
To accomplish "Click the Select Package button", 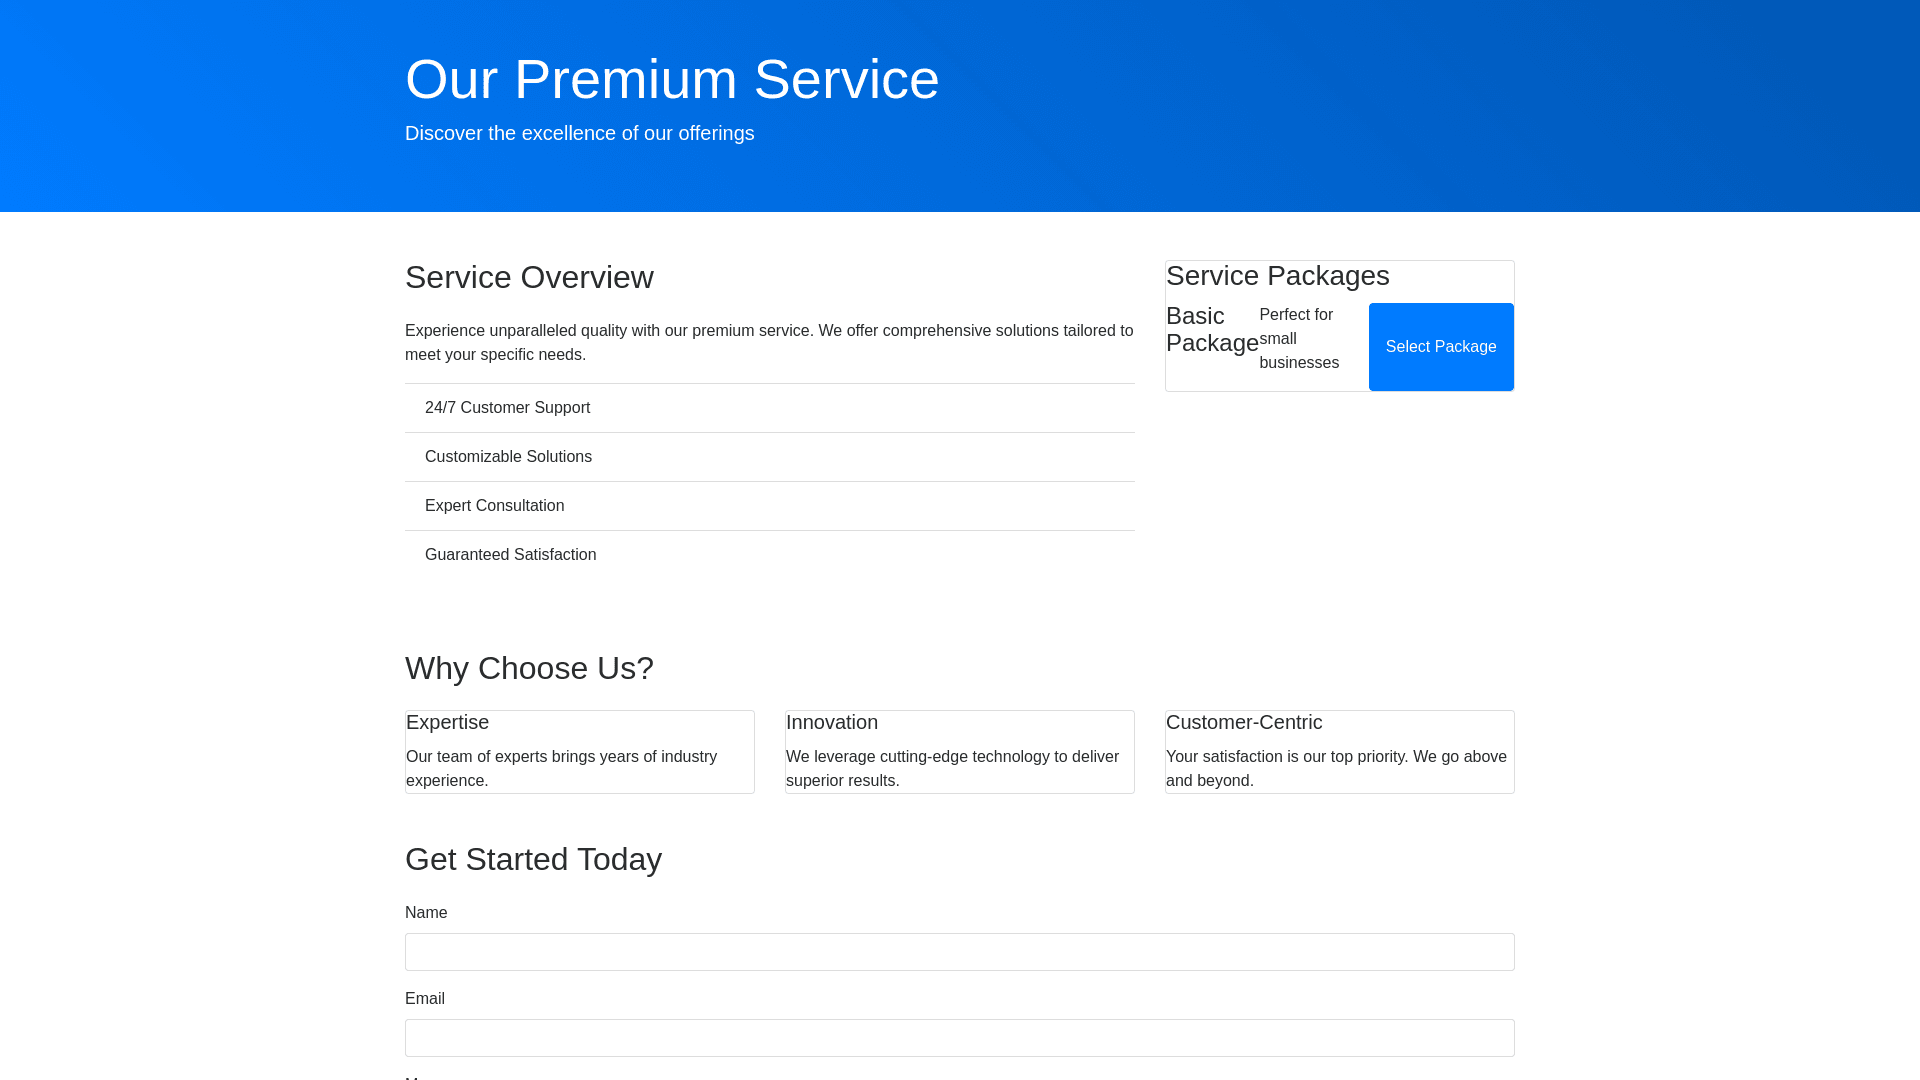I will (x=1440, y=347).
